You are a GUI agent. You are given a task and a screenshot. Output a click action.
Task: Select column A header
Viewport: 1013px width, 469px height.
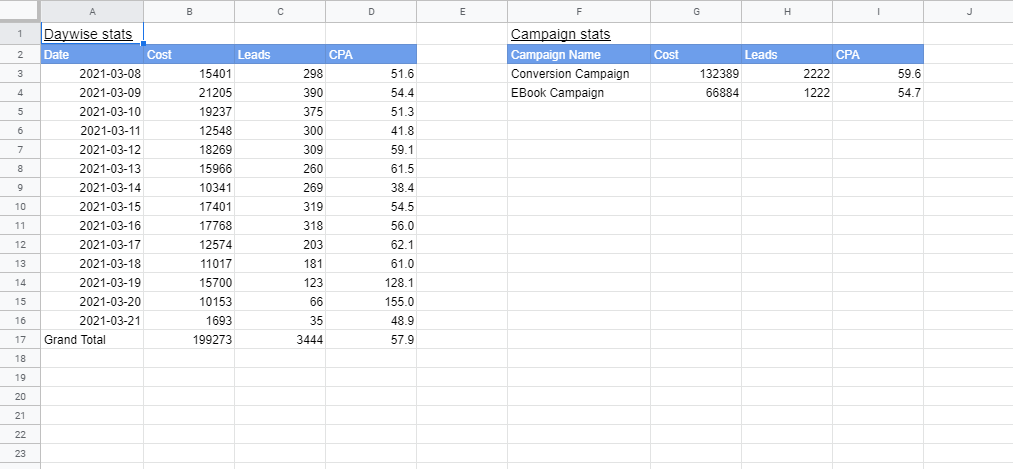pyautogui.click(x=92, y=11)
